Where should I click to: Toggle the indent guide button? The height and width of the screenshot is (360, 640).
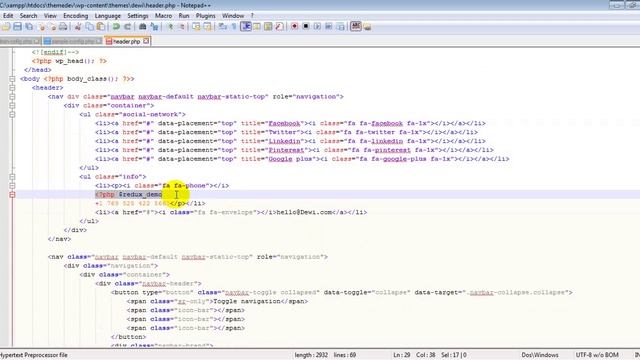point(246,27)
